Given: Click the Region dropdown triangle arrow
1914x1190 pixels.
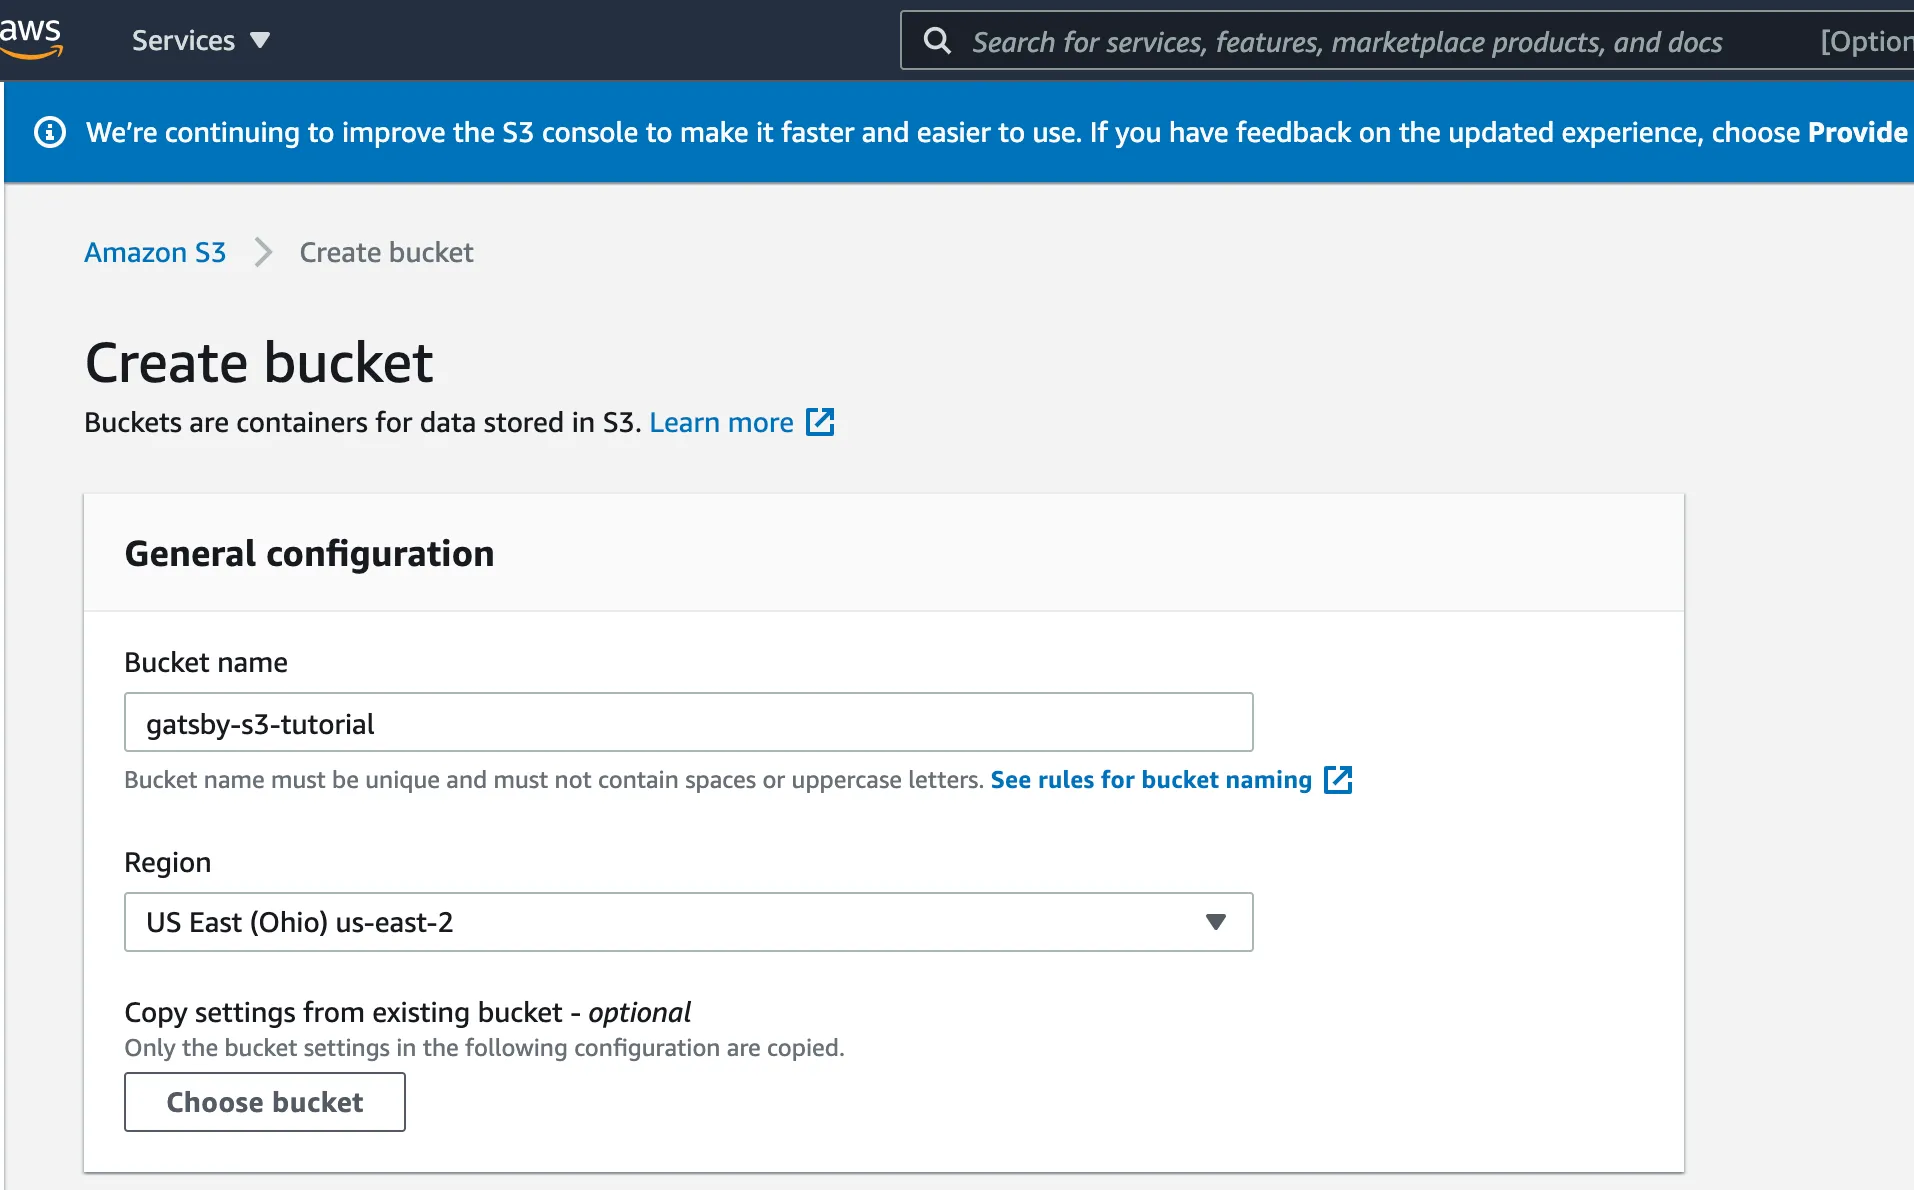Looking at the screenshot, I should (1215, 922).
